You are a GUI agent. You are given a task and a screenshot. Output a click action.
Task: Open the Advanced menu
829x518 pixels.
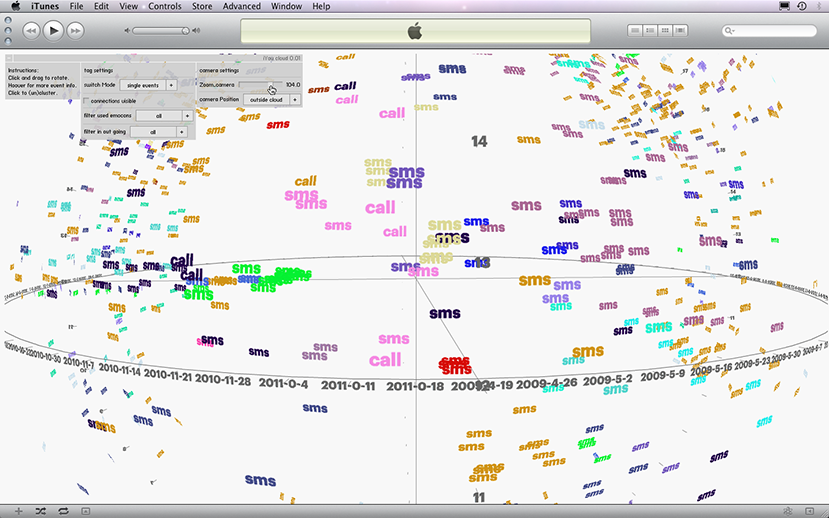click(241, 6)
